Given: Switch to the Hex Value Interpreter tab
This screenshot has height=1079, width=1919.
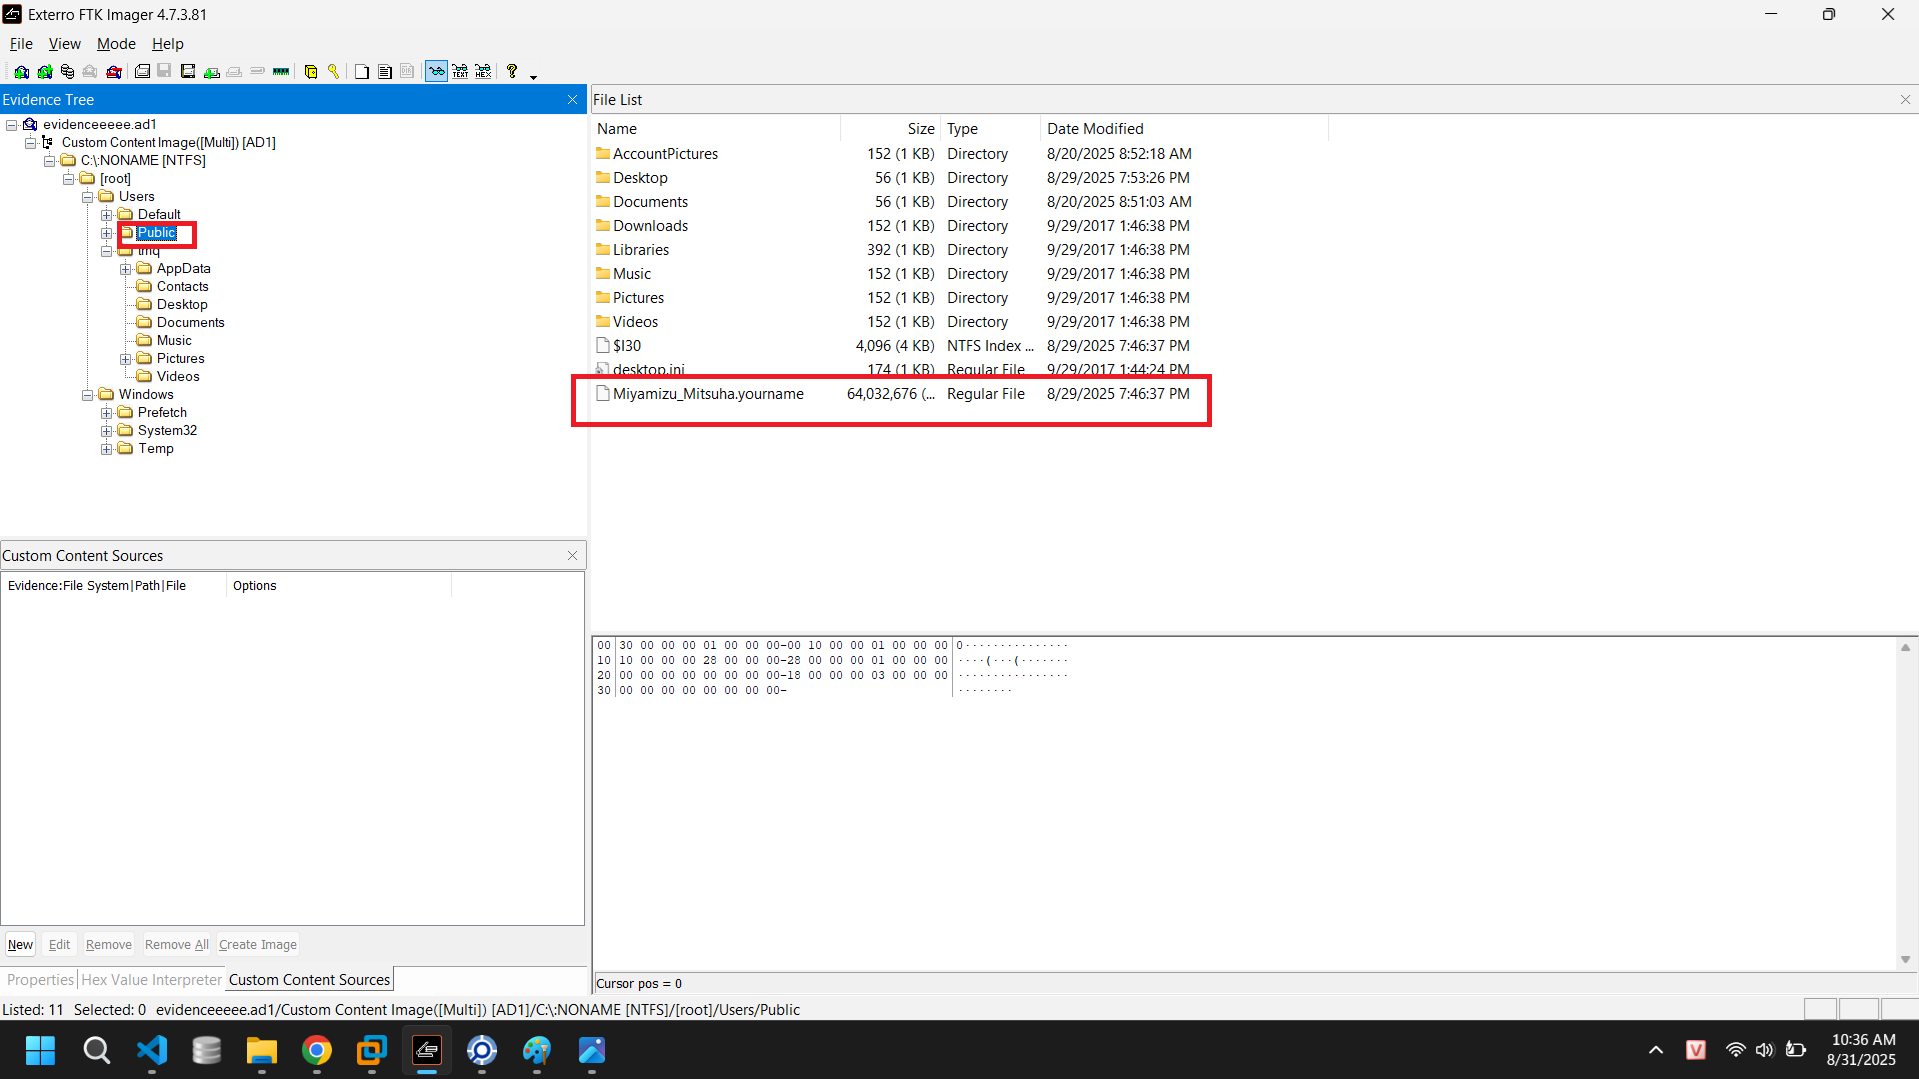Looking at the screenshot, I should pyautogui.click(x=151, y=980).
